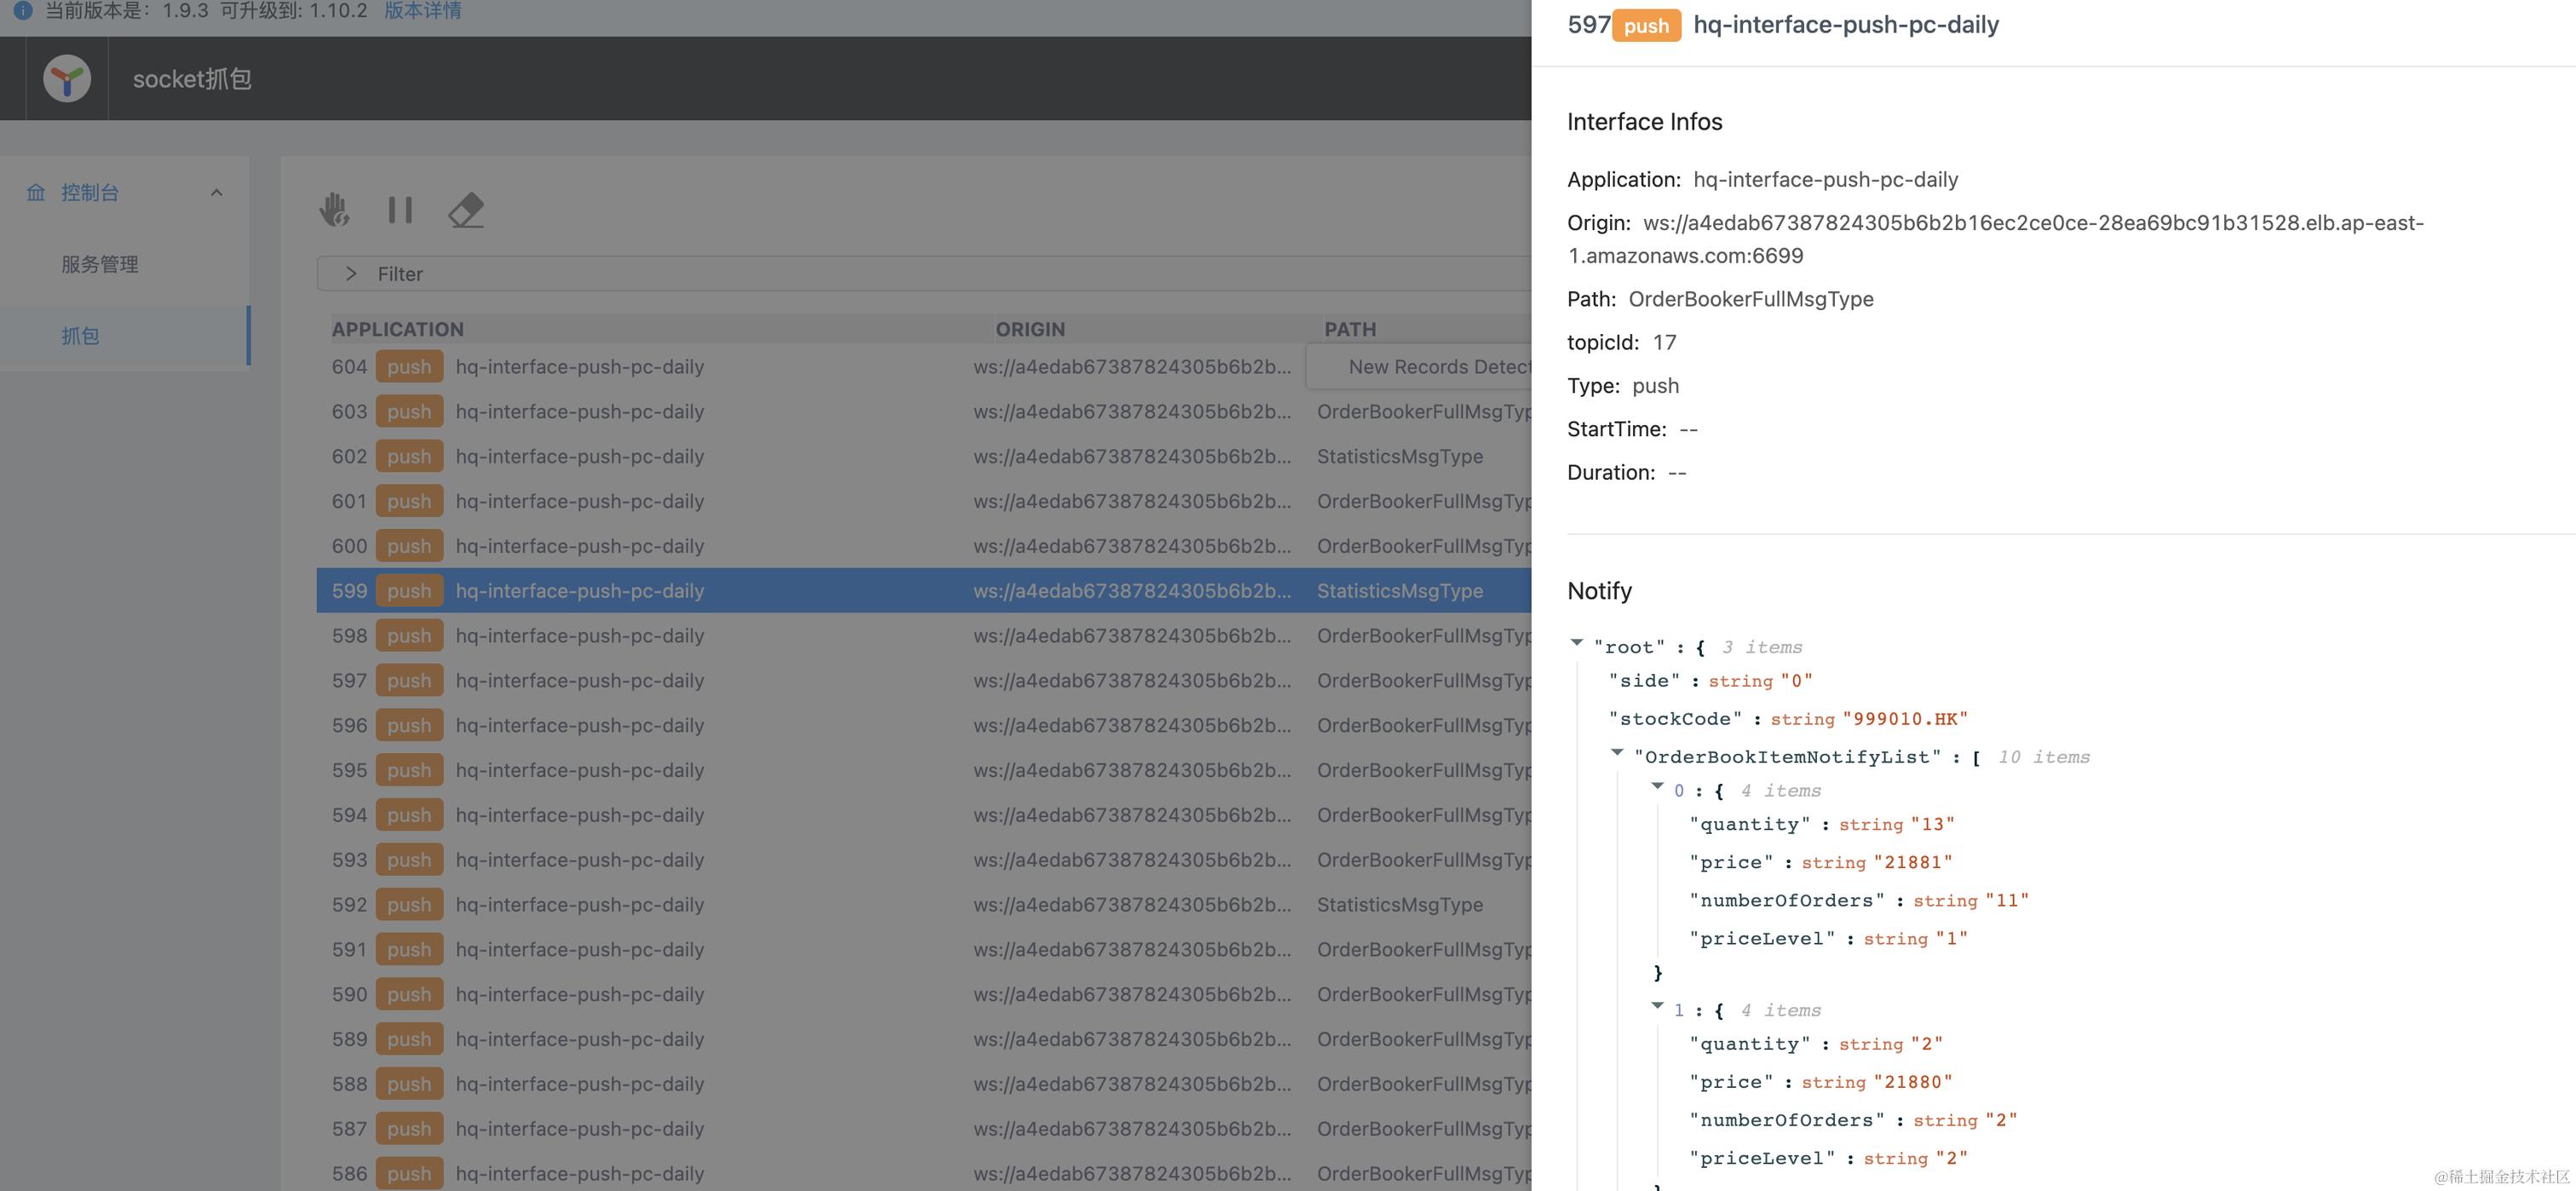The height and width of the screenshot is (1191, 2576).
Task: Expand the Filter panel
Action: (x=351, y=274)
